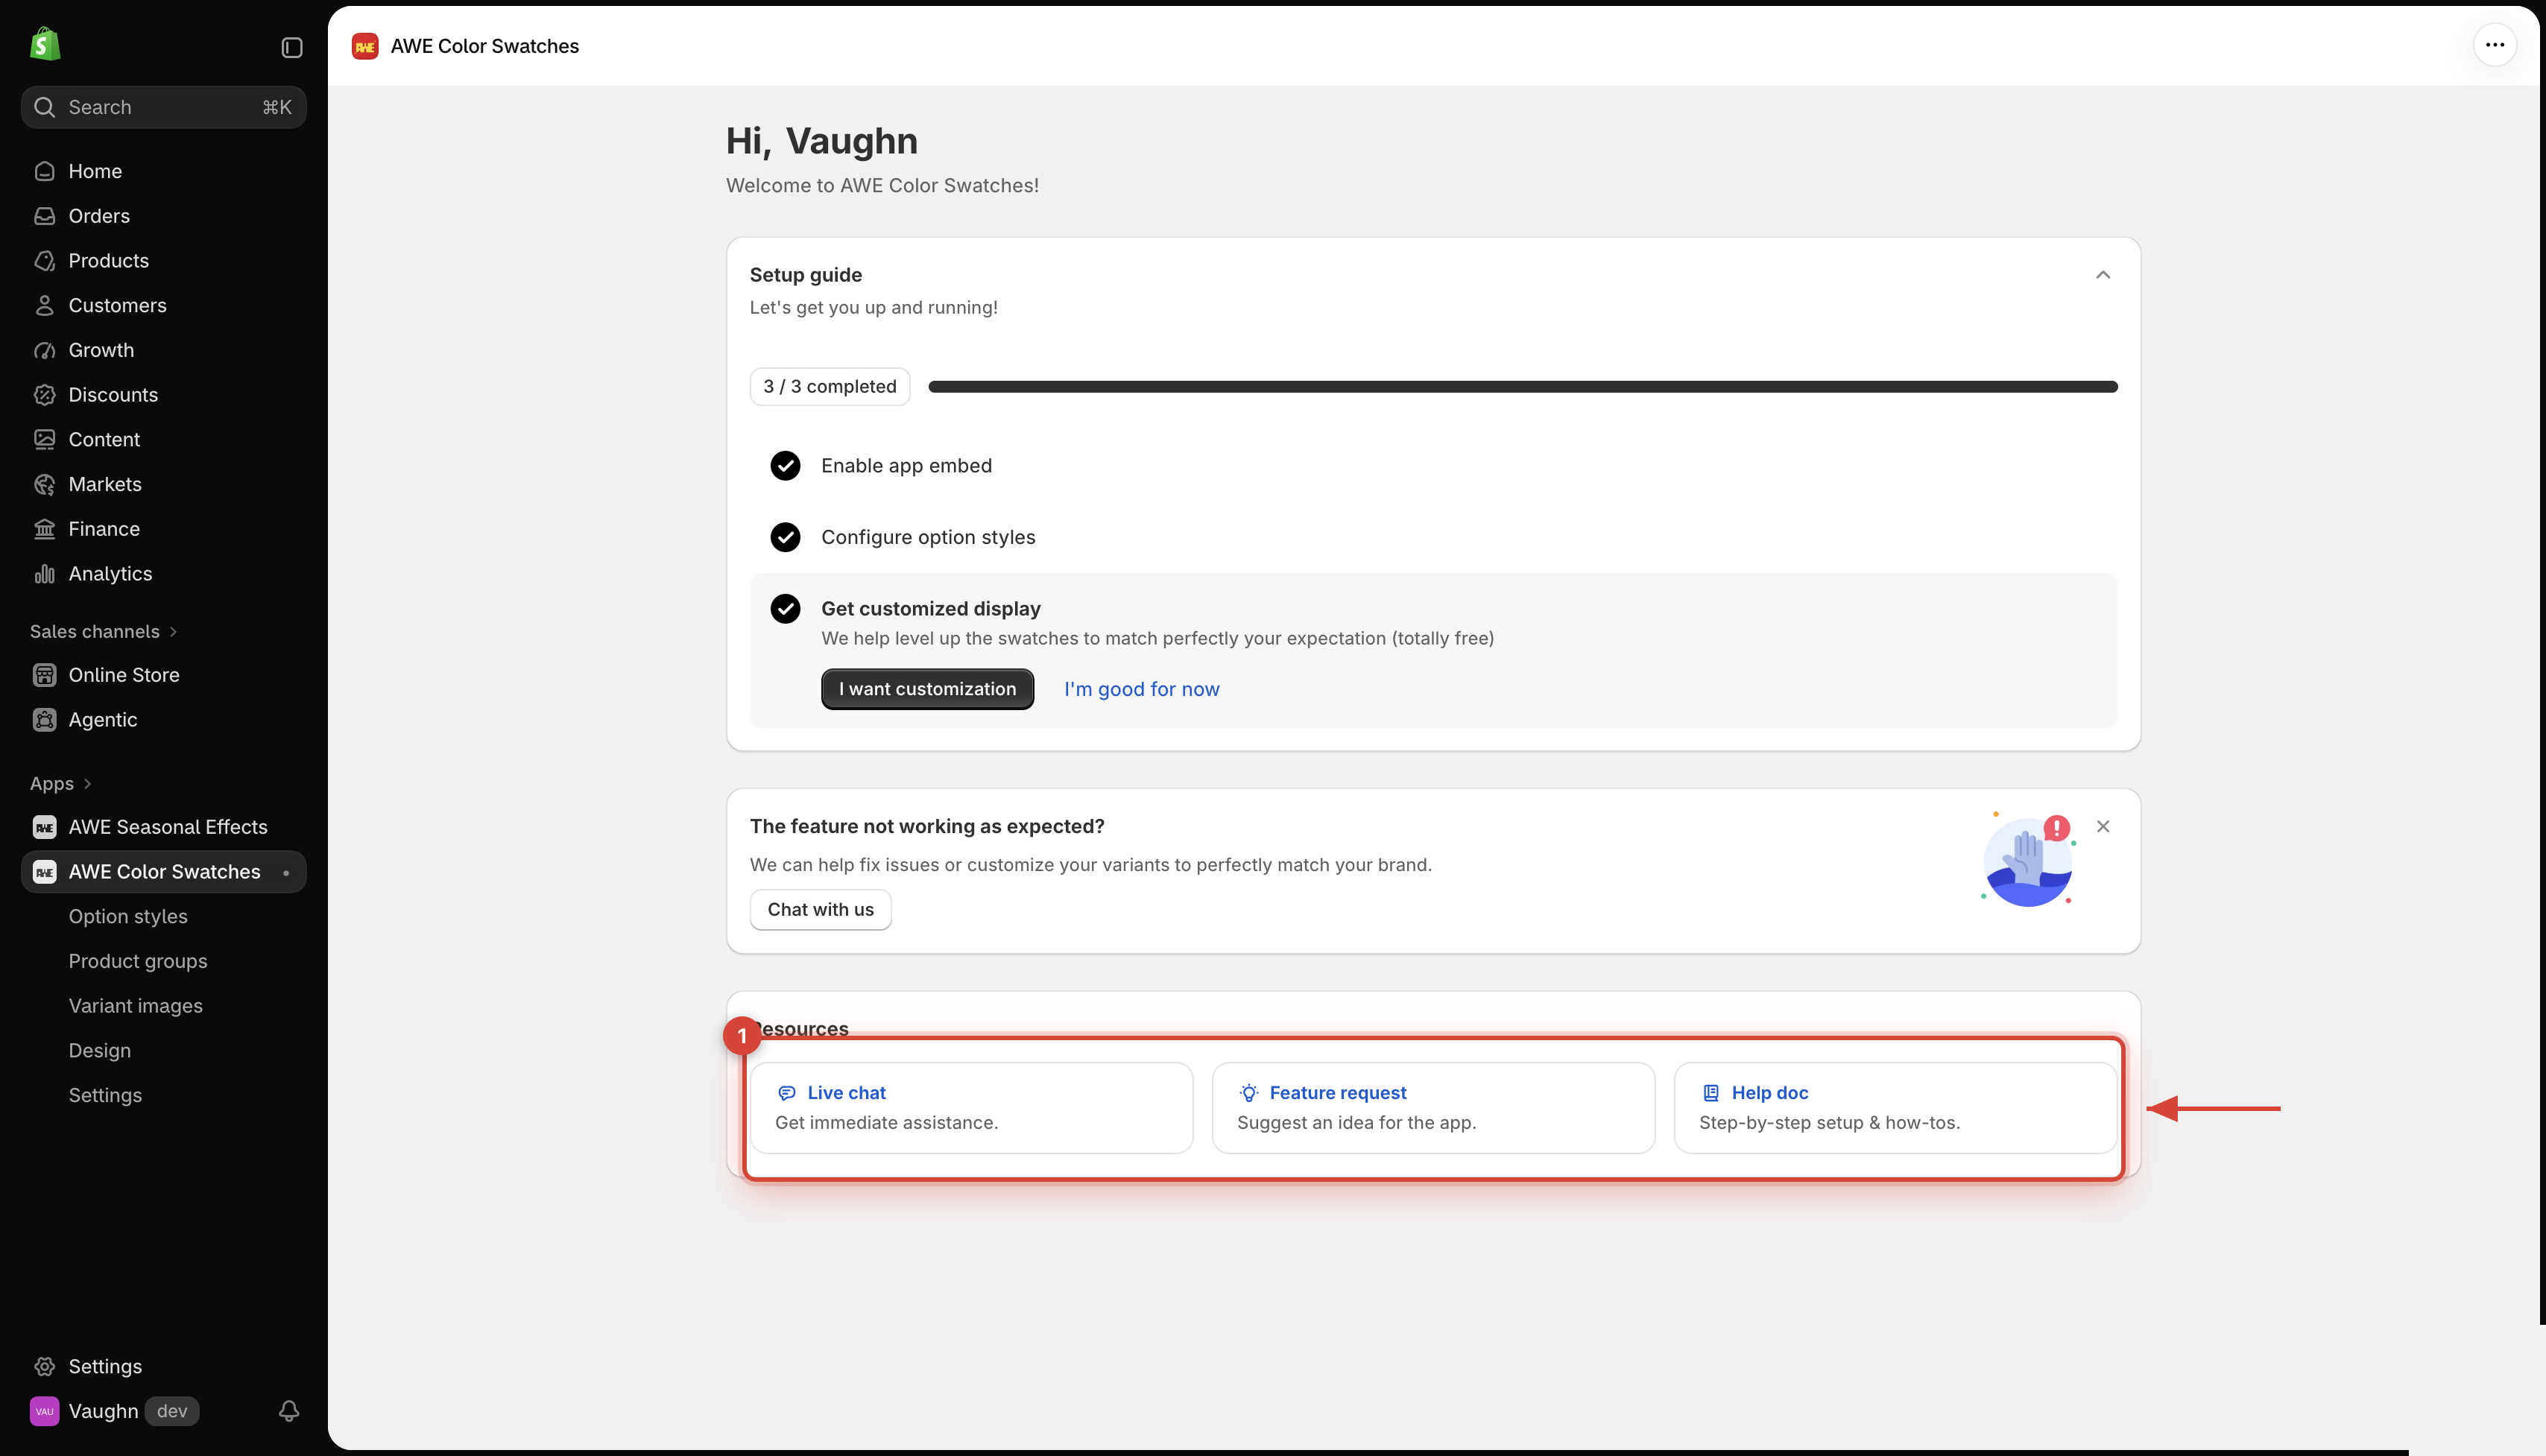Click the Chat with us button
The image size is (2546, 1456).
pos(820,910)
